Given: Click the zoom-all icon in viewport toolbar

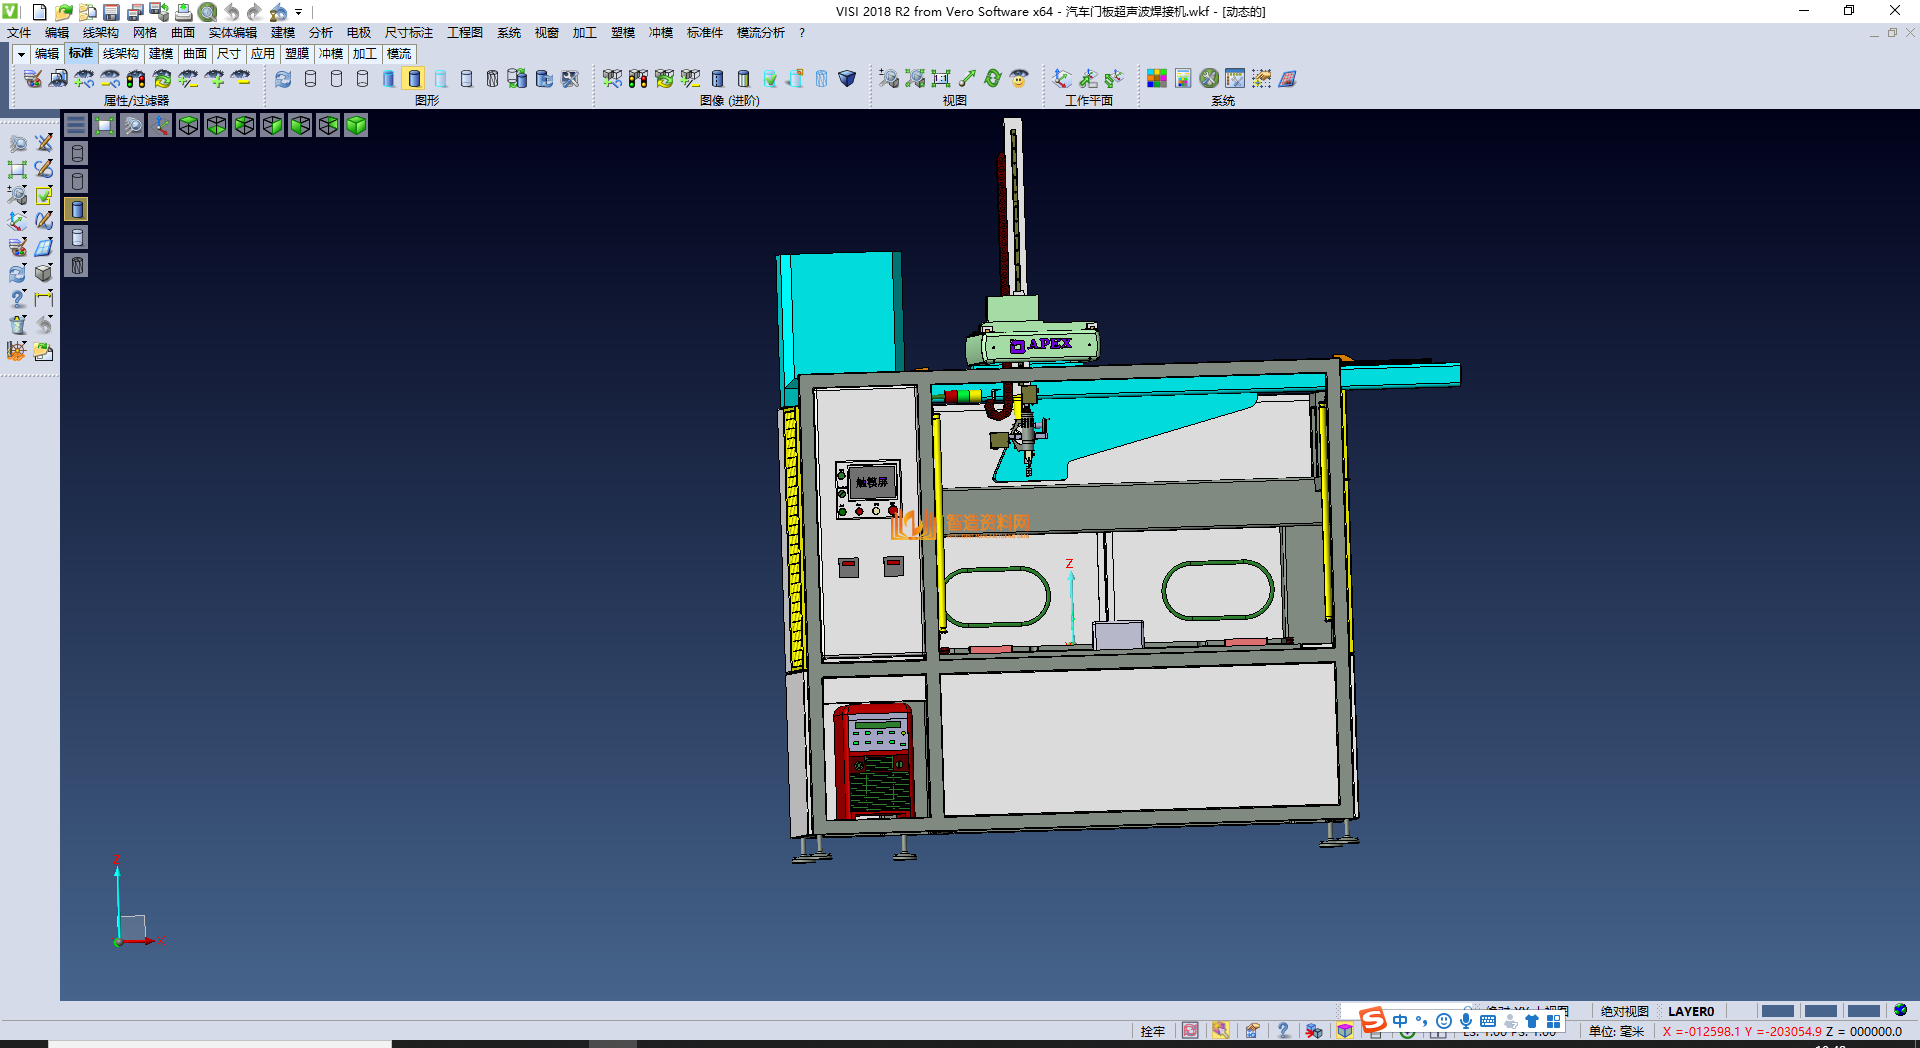Looking at the screenshot, I should (x=104, y=125).
